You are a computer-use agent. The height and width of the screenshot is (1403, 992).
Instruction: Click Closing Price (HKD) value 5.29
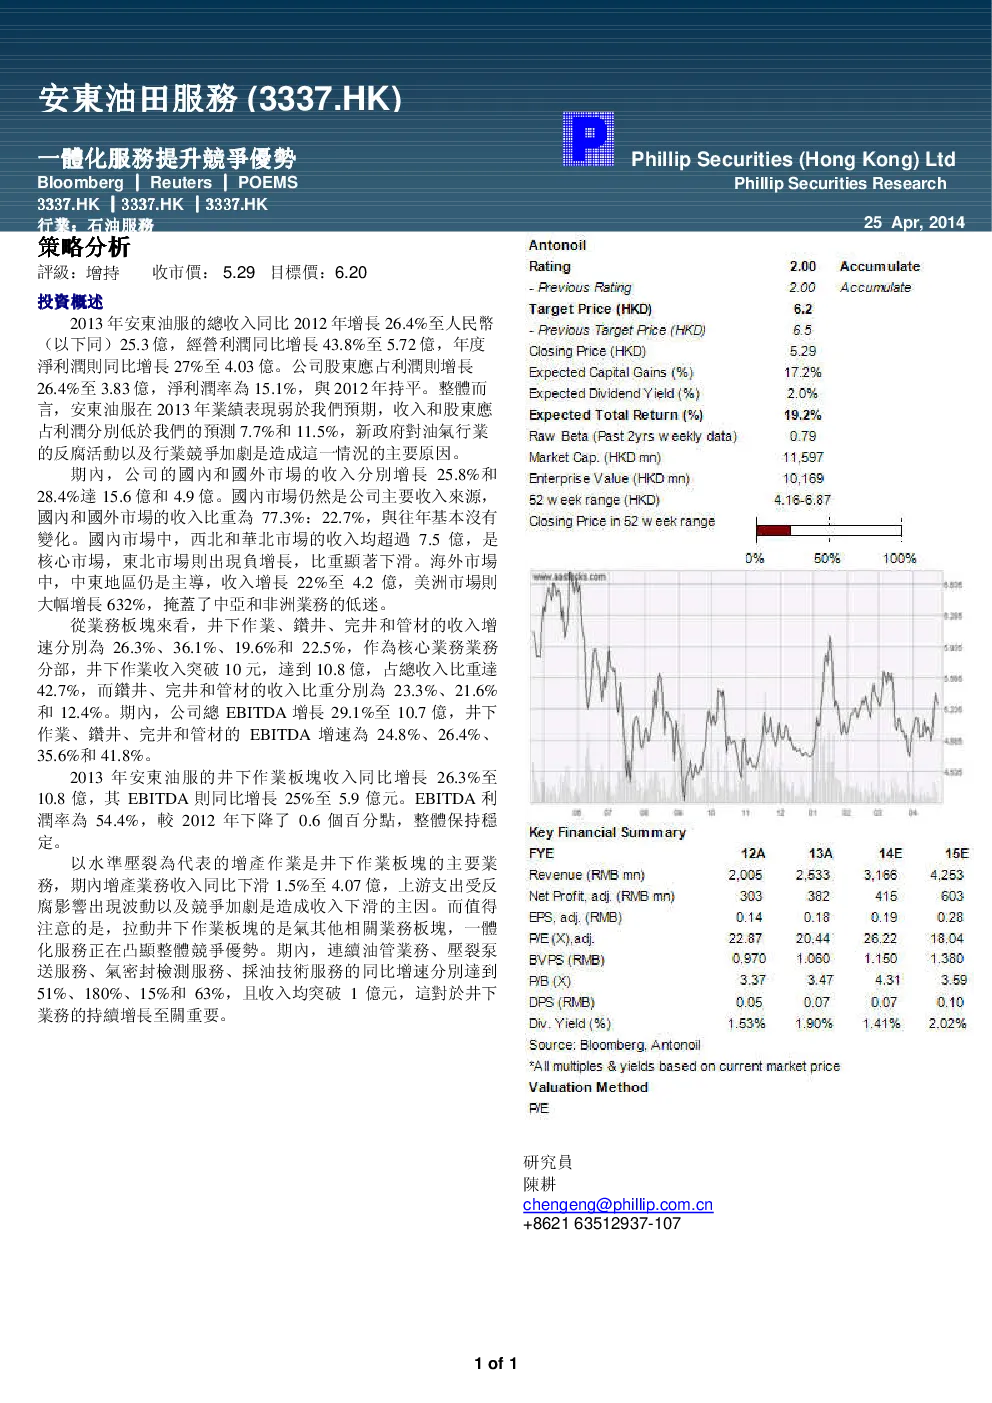[803, 351]
